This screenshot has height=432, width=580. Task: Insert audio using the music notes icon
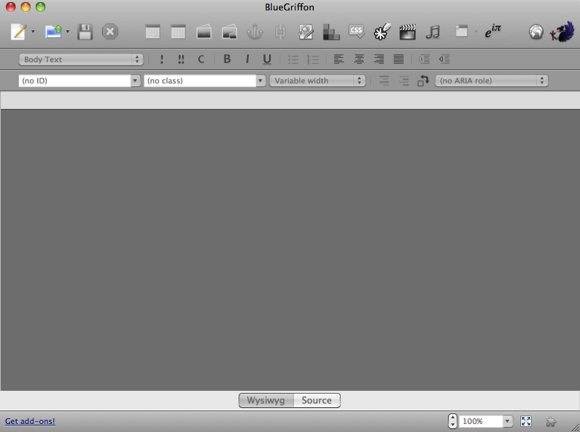click(x=433, y=32)
